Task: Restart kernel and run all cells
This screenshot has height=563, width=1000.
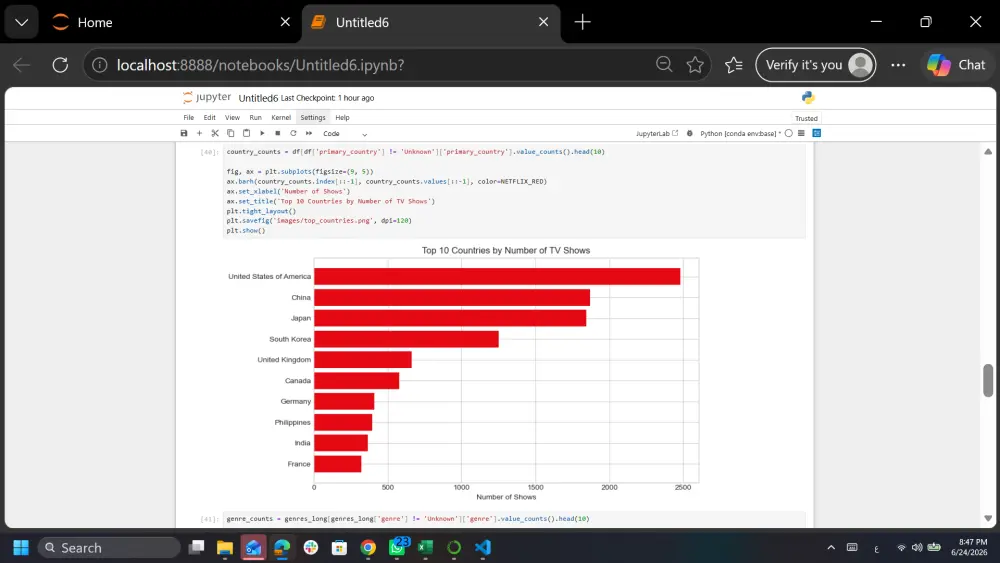Action: (x=309, y=133)
